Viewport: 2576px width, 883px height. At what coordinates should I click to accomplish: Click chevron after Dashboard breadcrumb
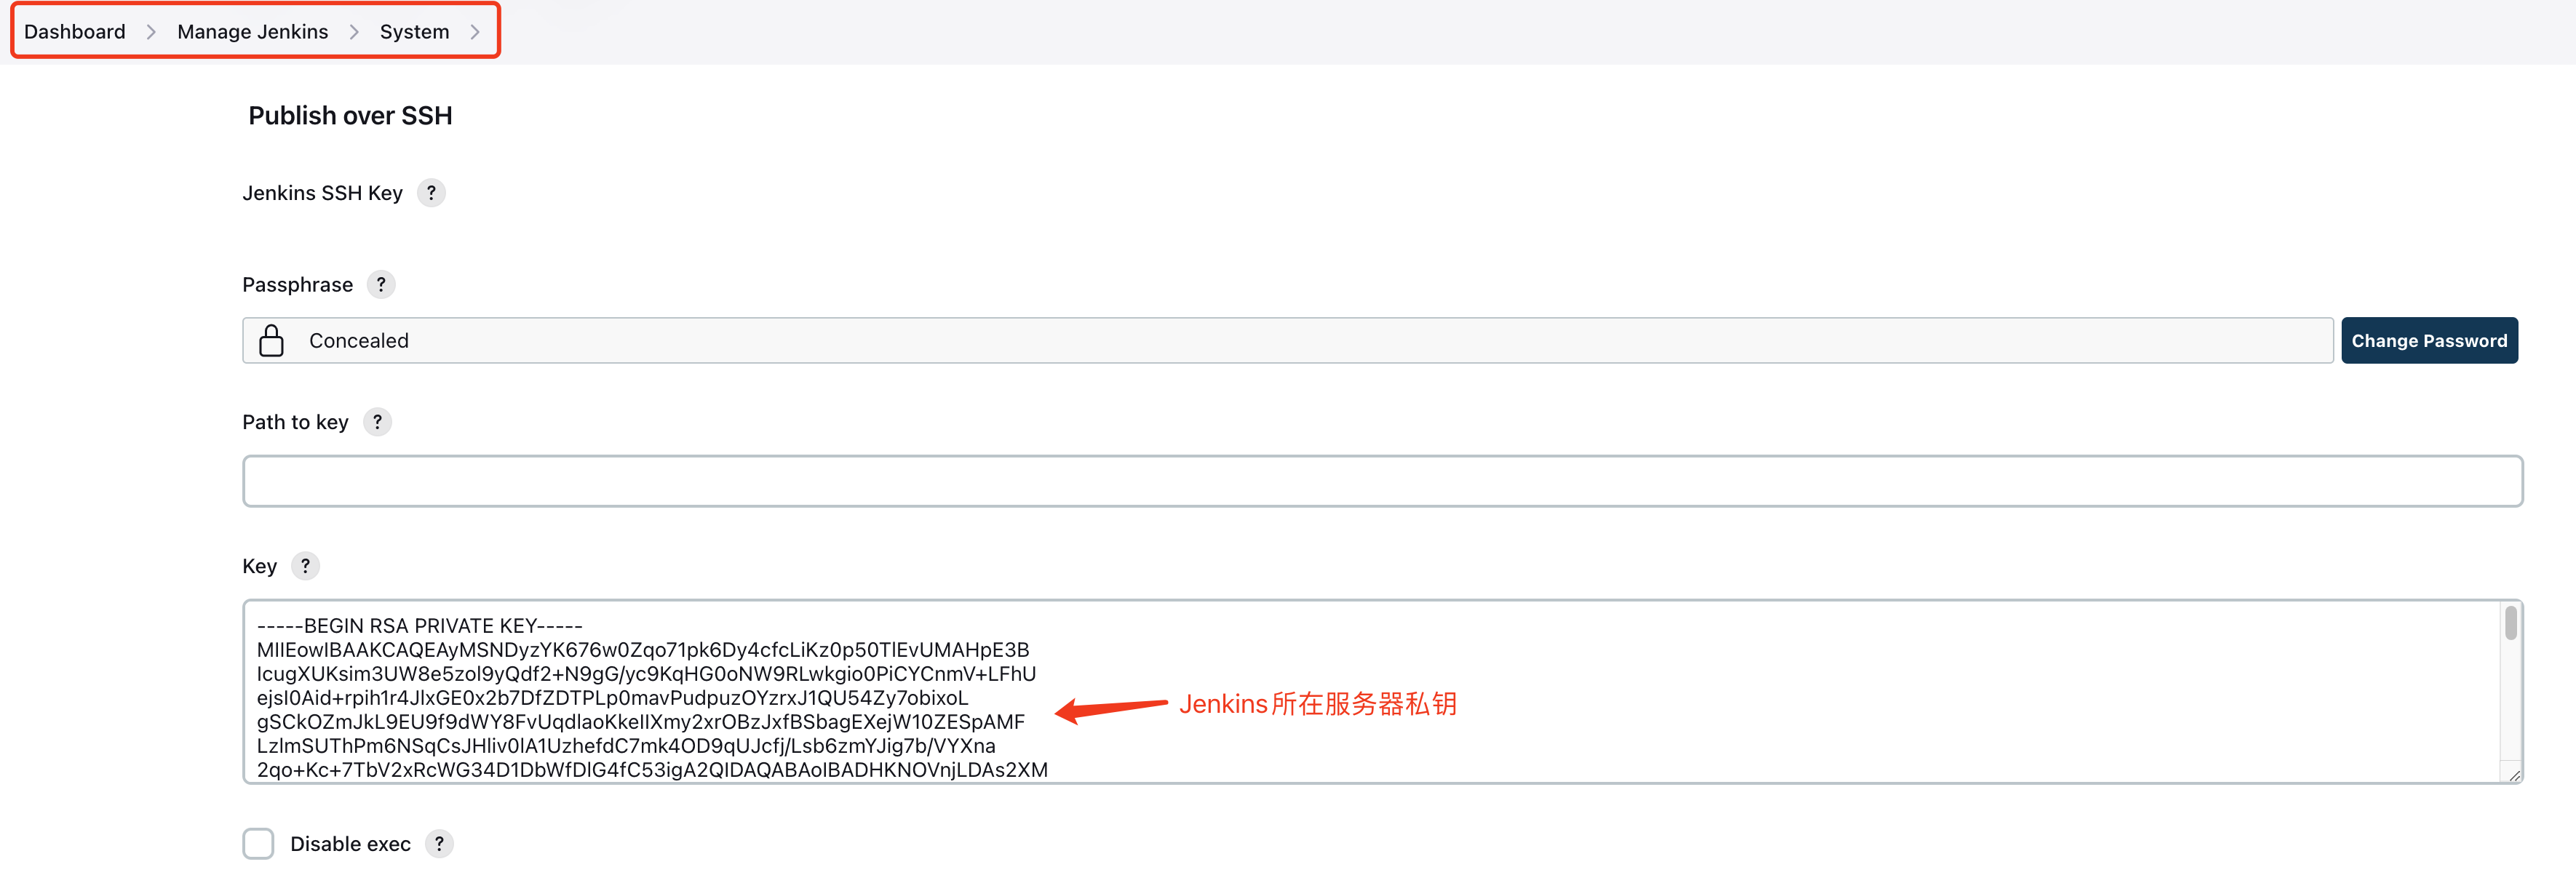[151, 32]
